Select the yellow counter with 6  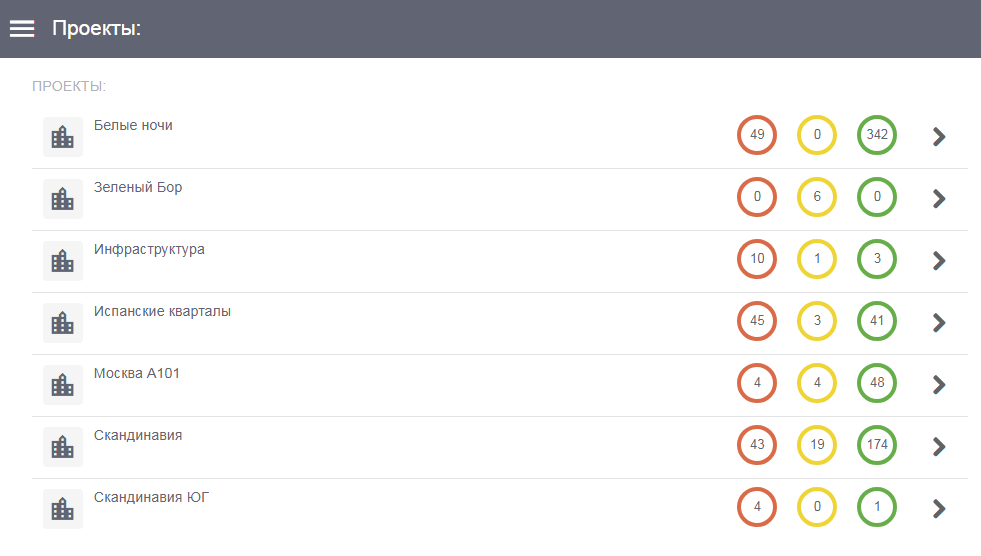point(817,197)
